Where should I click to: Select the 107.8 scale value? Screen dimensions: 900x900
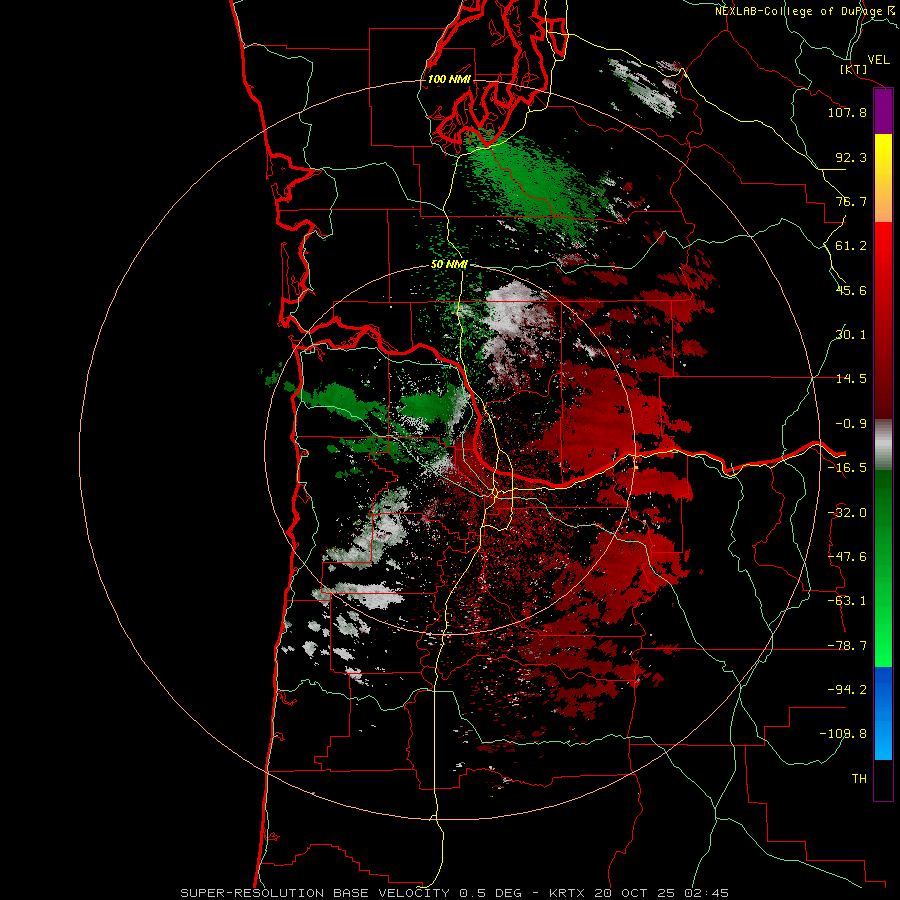(x=847, y=112)
